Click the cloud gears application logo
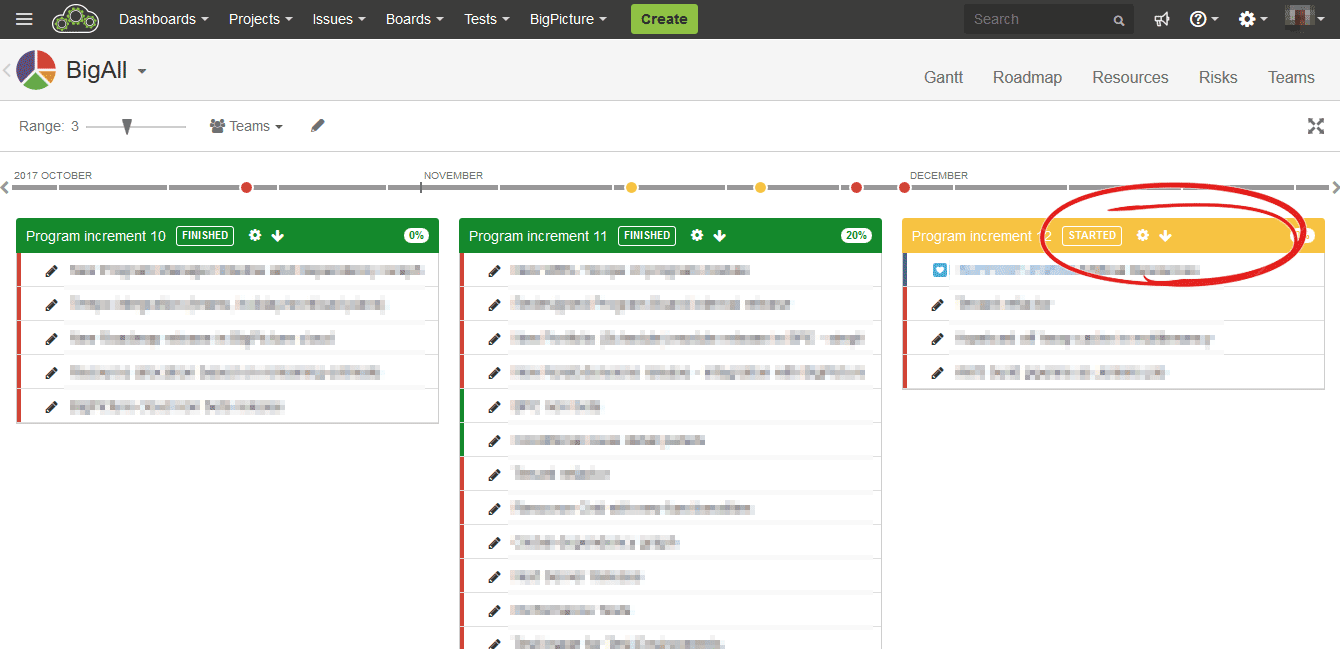1340x649 pixels. click(75, 19)
